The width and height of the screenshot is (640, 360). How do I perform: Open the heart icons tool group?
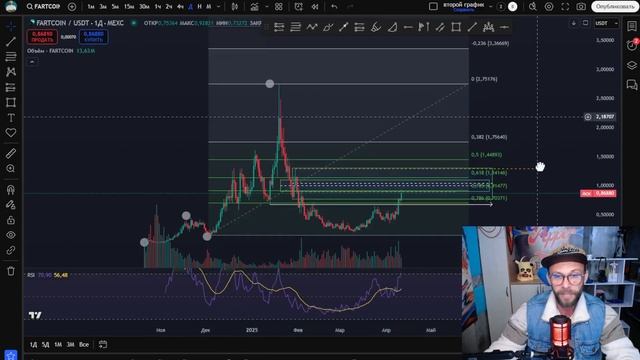click(11, 133)
